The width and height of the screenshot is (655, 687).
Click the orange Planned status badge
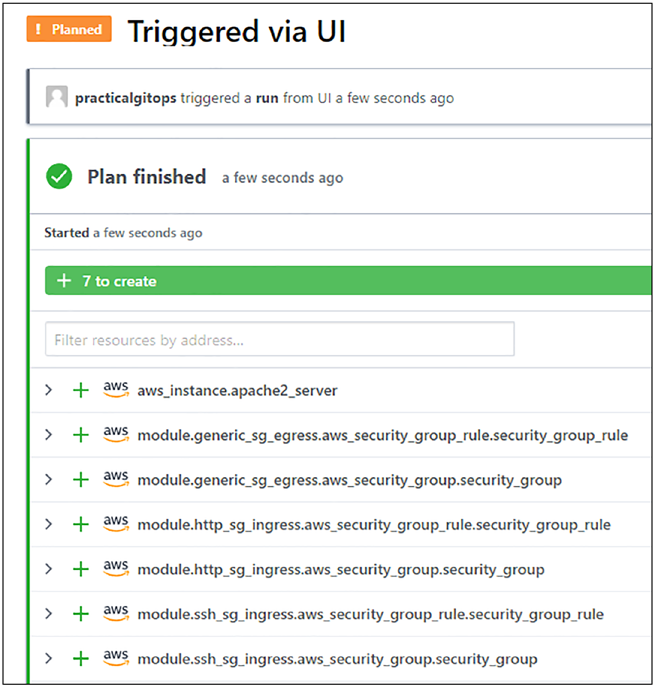69,29
